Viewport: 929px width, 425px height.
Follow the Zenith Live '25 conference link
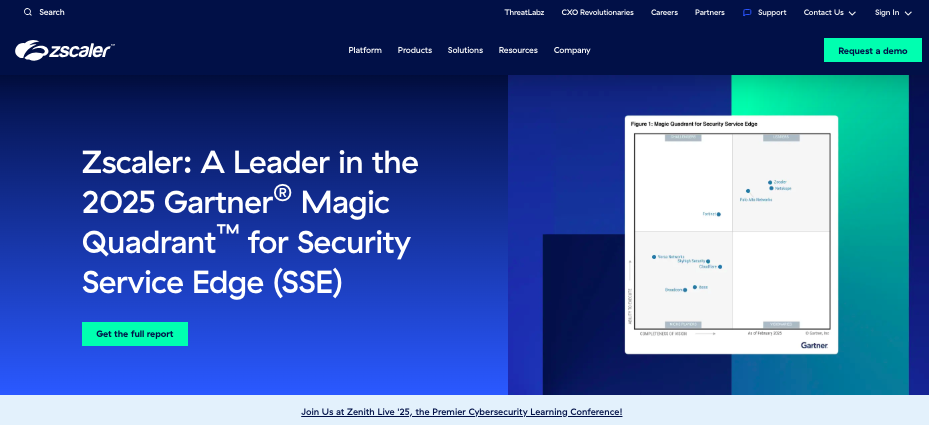462,412
